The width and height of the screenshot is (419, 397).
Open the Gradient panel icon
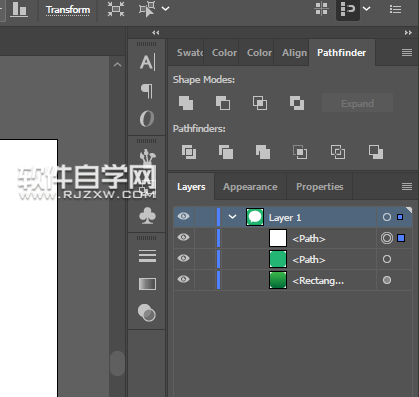(147, 284)
